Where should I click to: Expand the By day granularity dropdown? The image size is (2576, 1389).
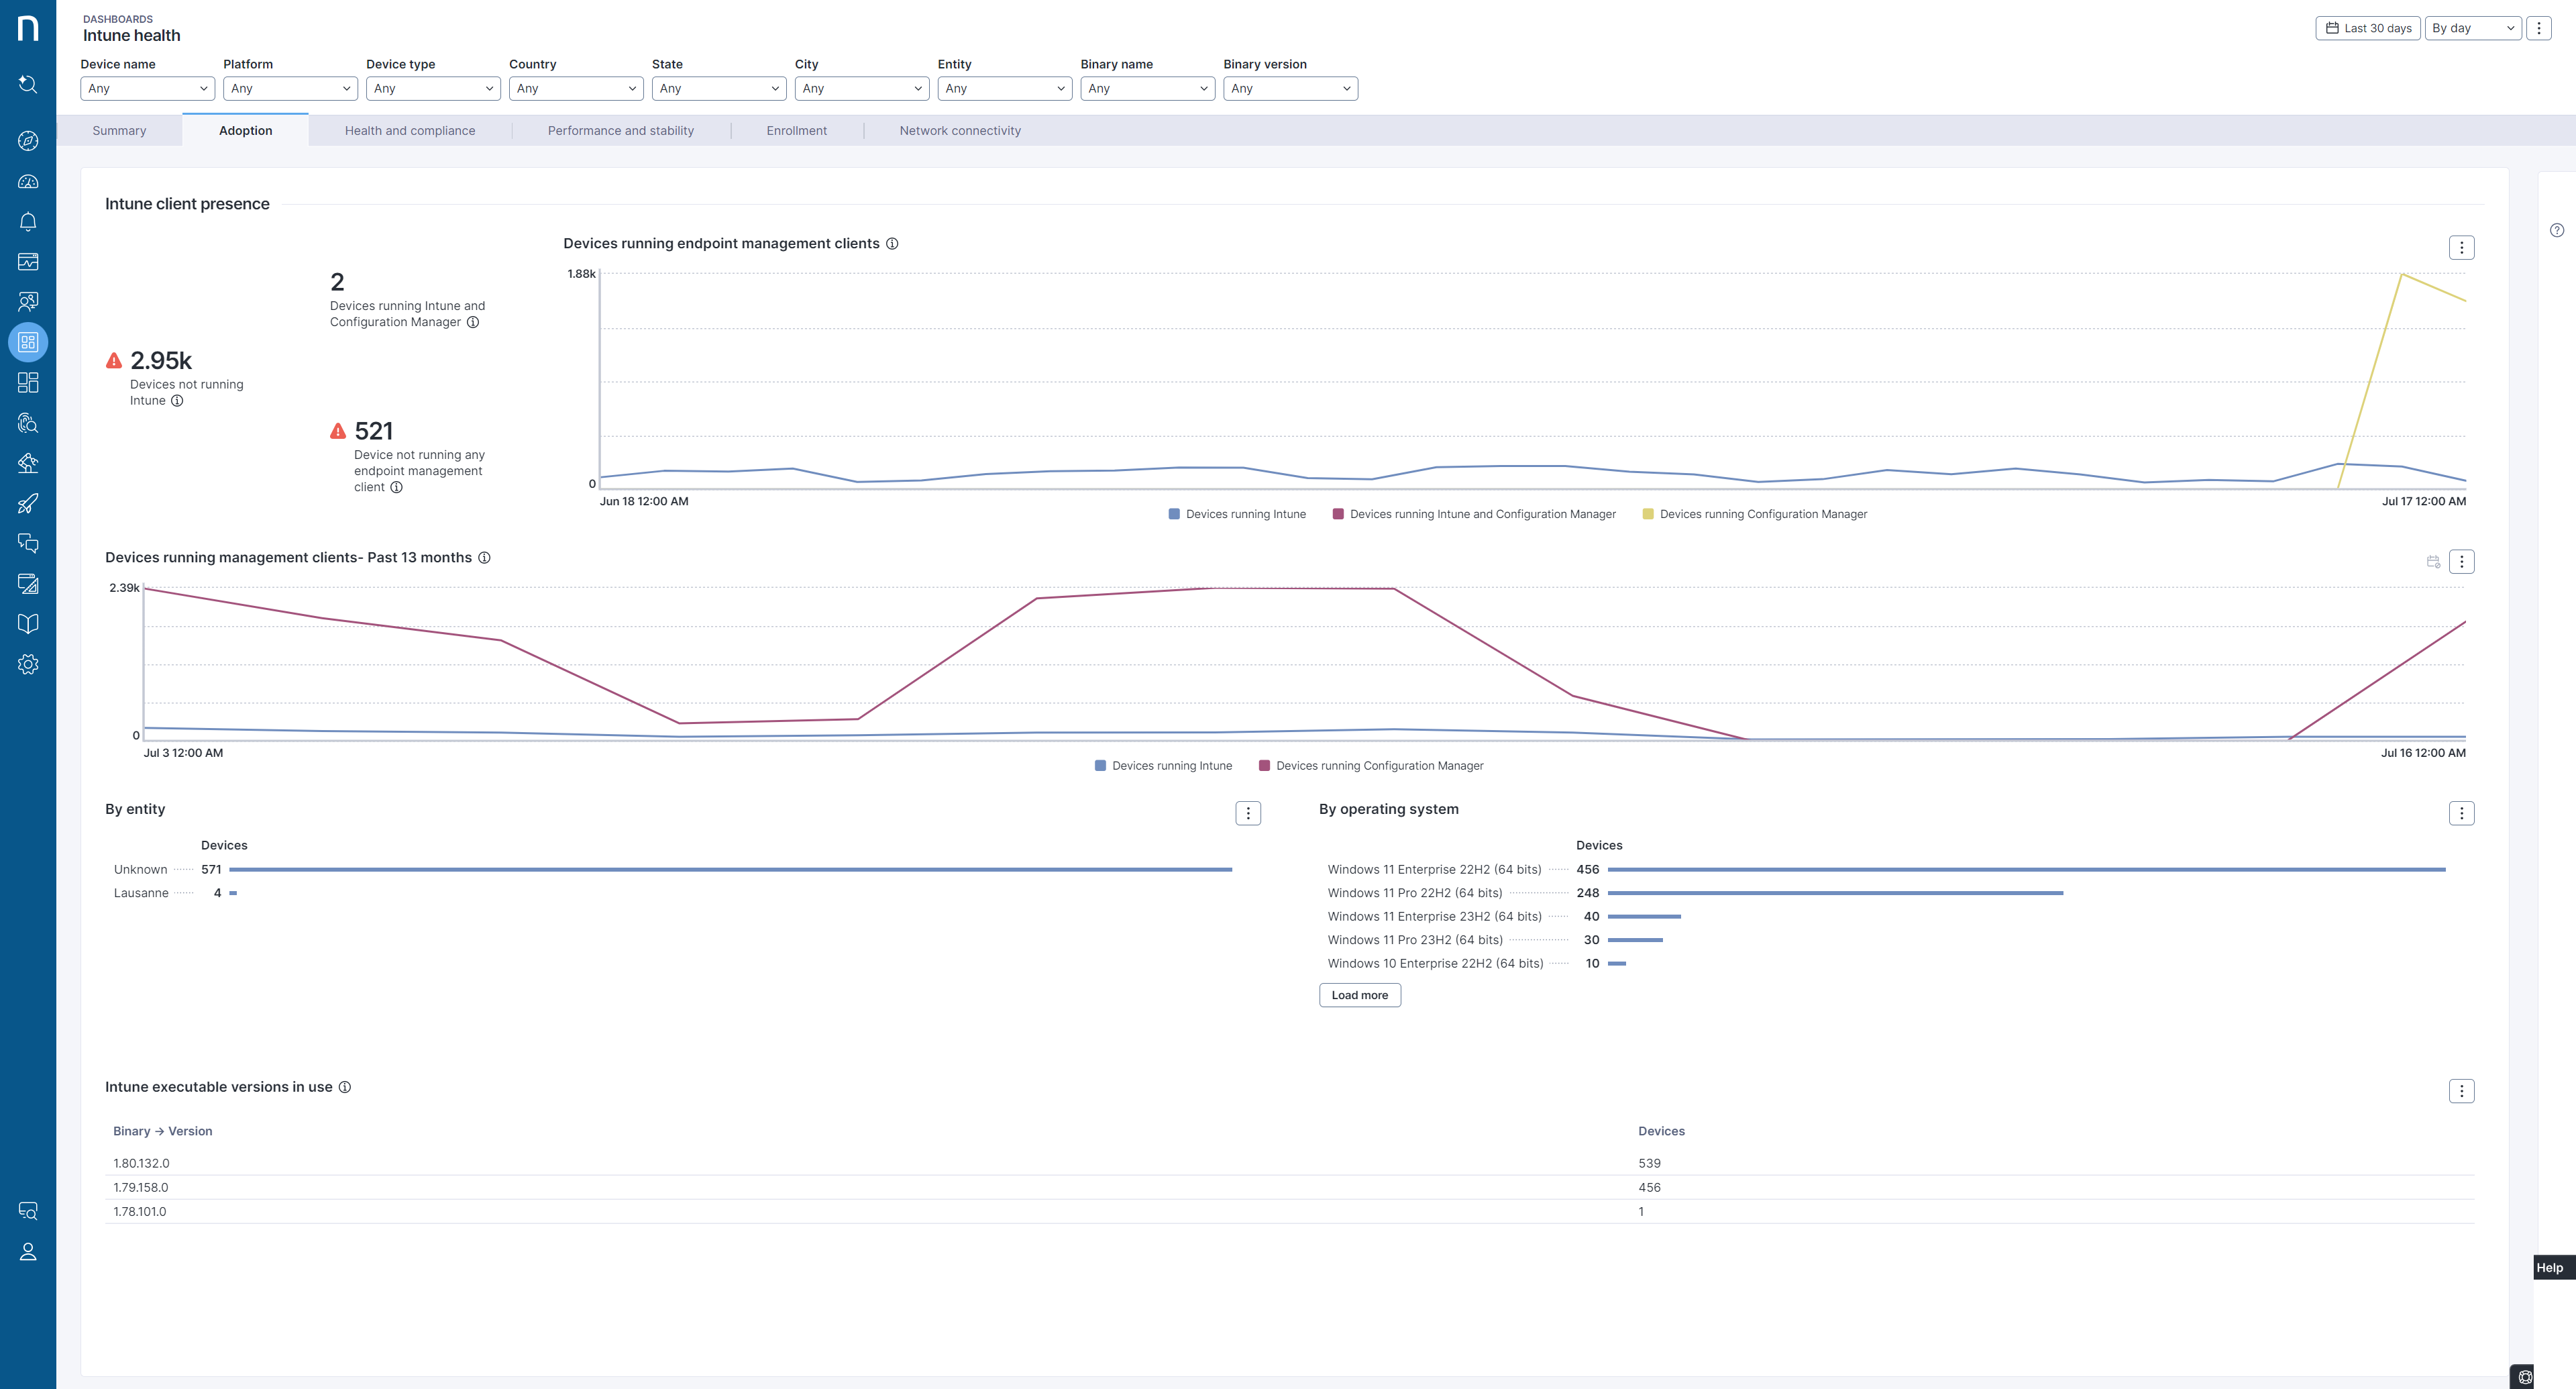pyautogui.click(x=2472, y=28)
